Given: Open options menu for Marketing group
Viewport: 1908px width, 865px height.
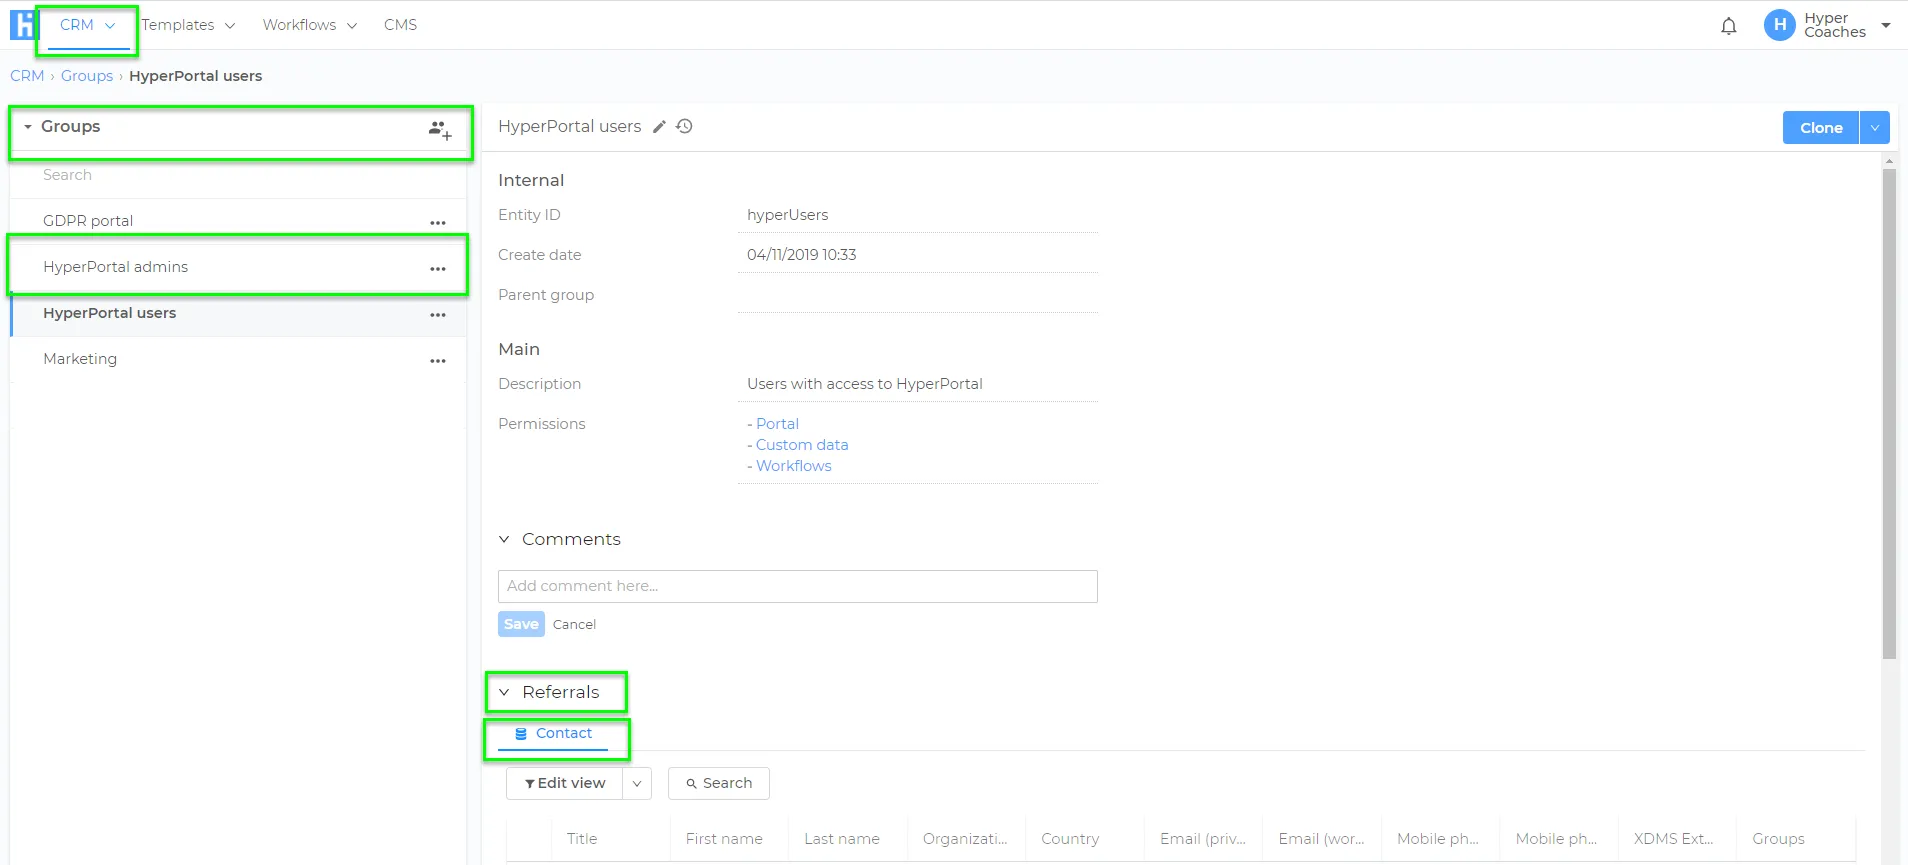Looking at the screenshot, I should pos(438,361).
